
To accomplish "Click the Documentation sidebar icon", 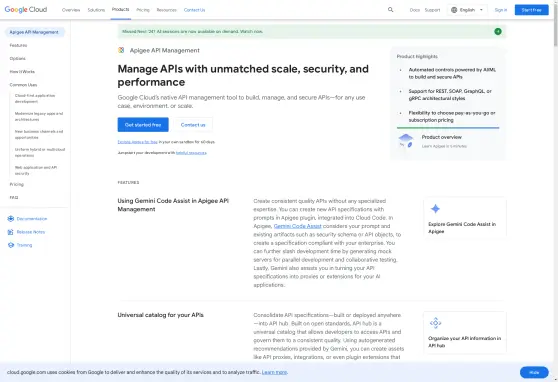I will (11, 219).
